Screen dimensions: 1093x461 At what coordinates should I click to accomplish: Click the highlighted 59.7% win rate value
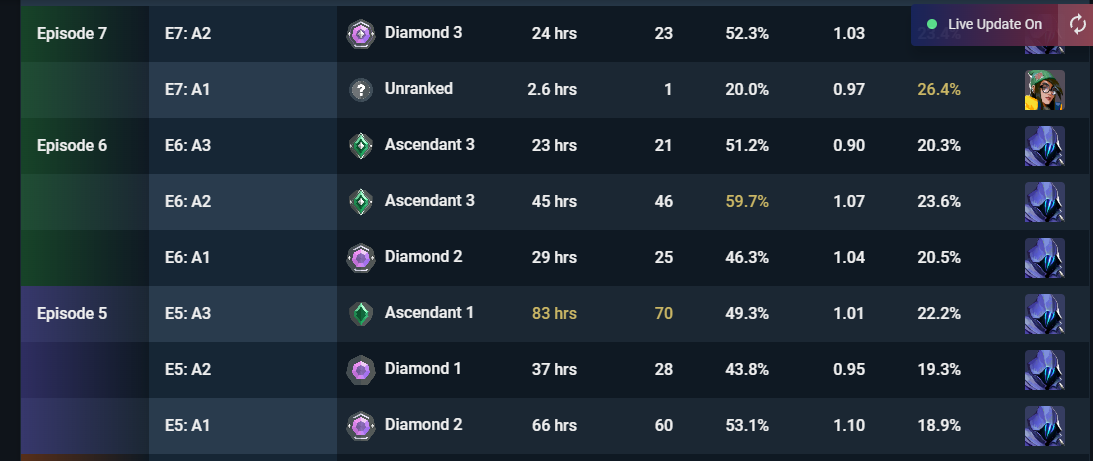tap(747, 202)
